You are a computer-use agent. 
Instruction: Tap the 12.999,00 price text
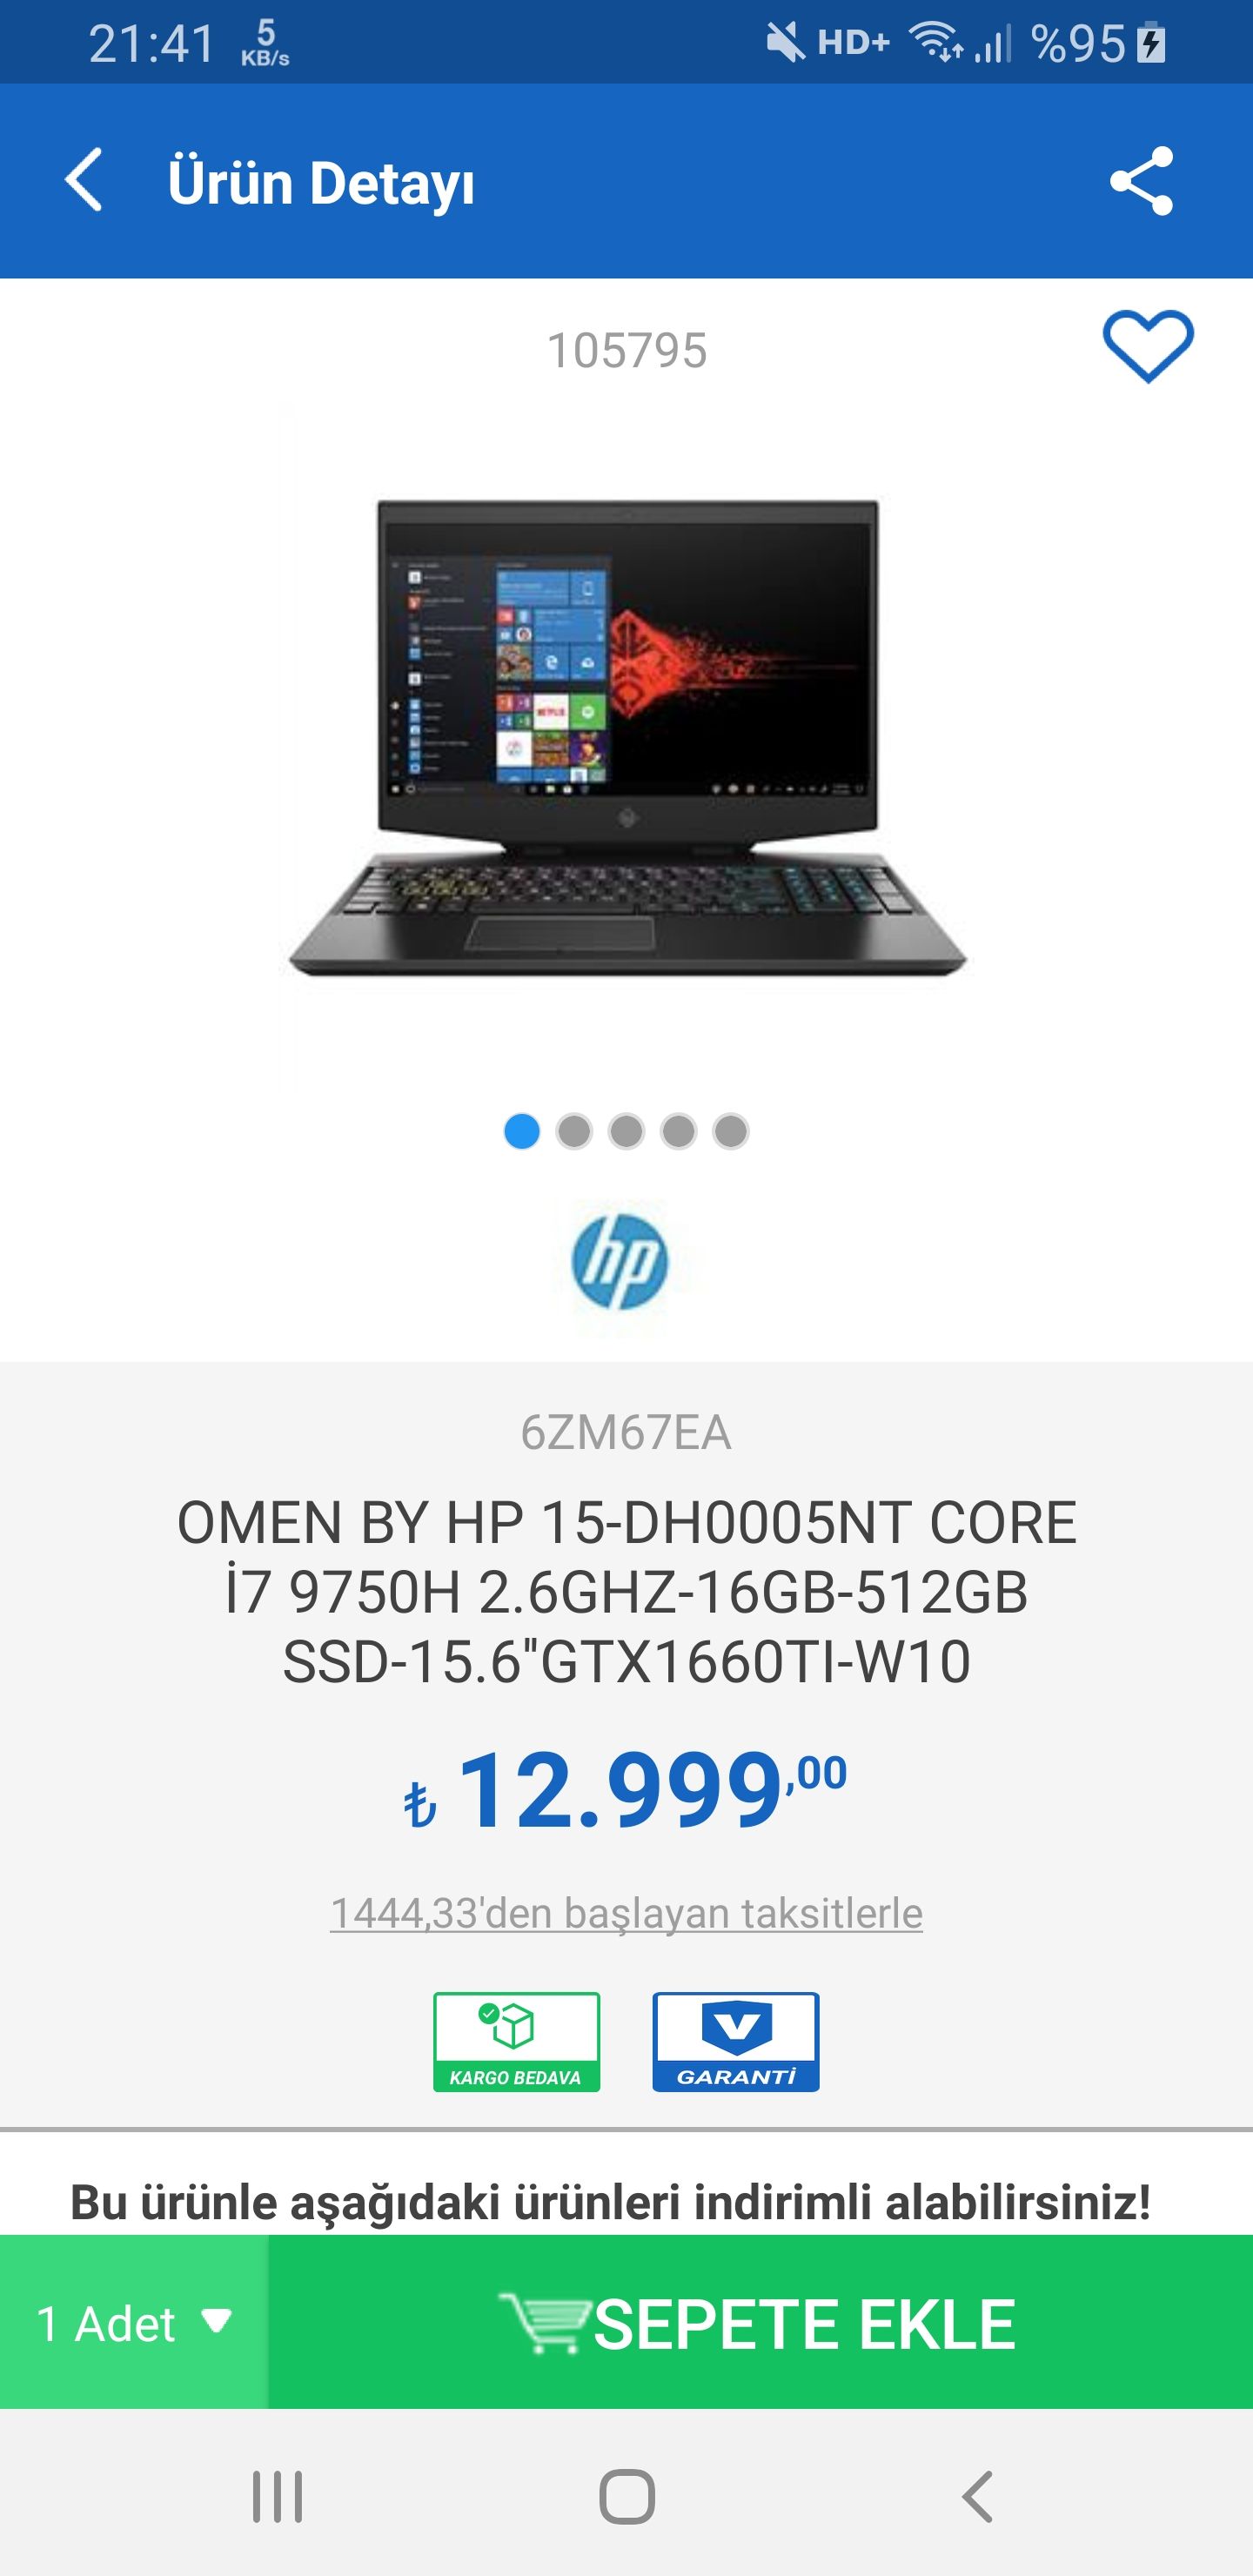coord(626,1790)
